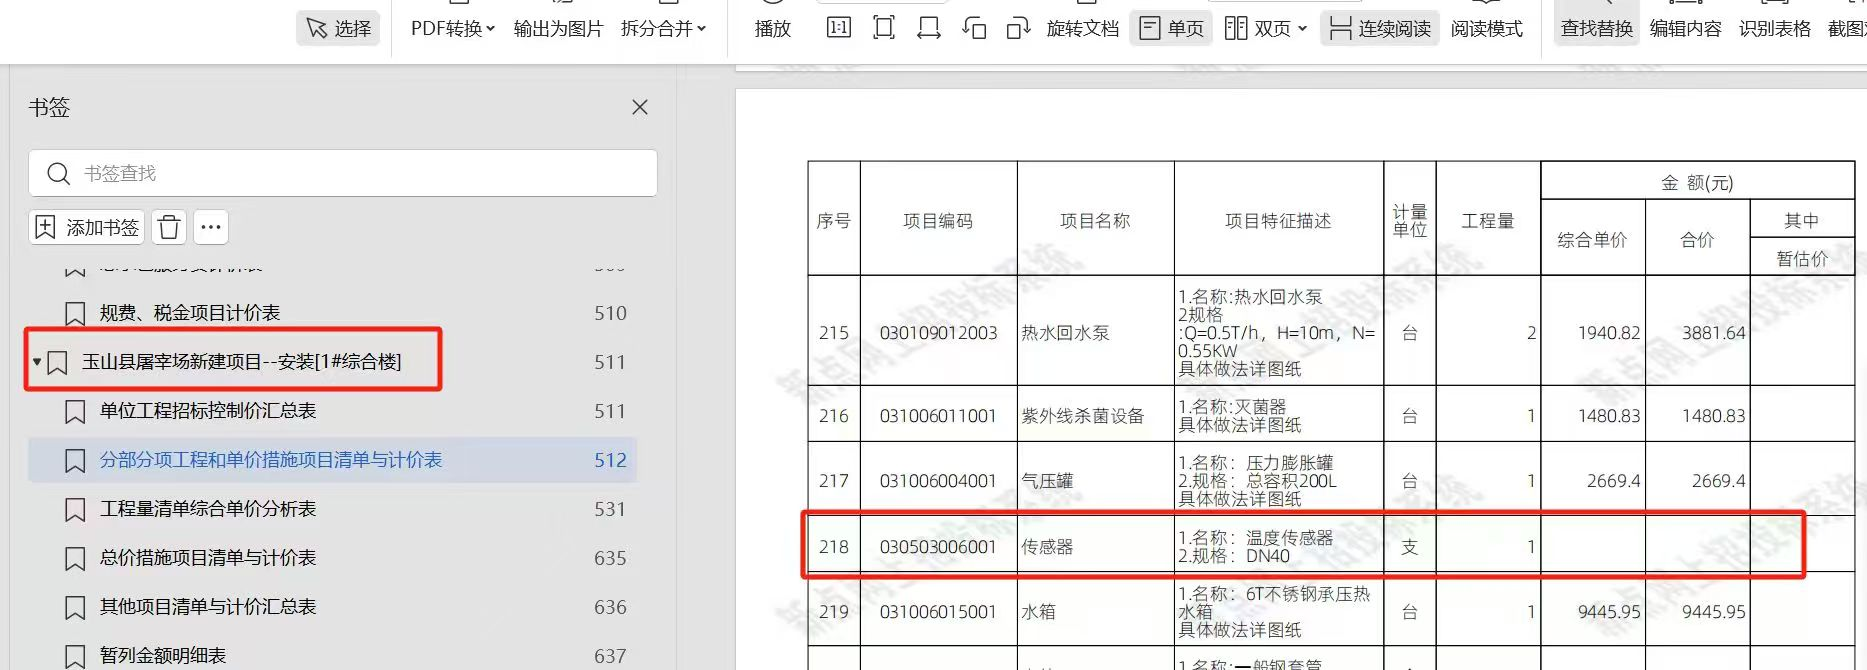Screen dimensions: 1867x670
Task: Switch to 阅读模式
Action: [1486, 28]
